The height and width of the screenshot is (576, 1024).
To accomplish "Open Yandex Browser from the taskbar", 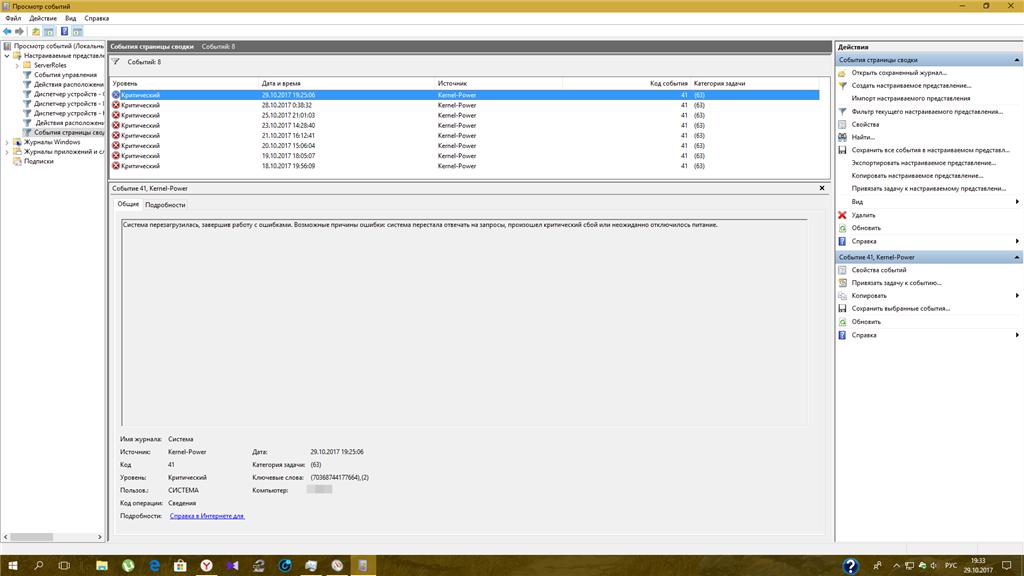I will [x=206, y=566].
